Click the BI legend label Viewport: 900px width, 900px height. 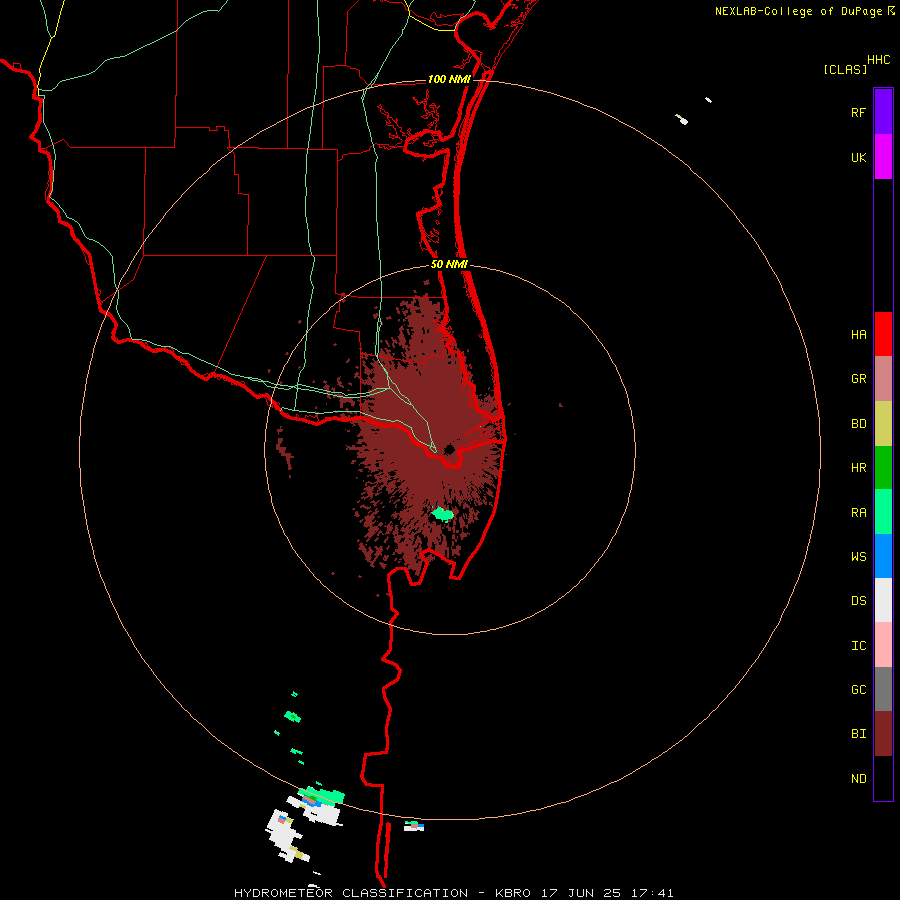(858, 734)
